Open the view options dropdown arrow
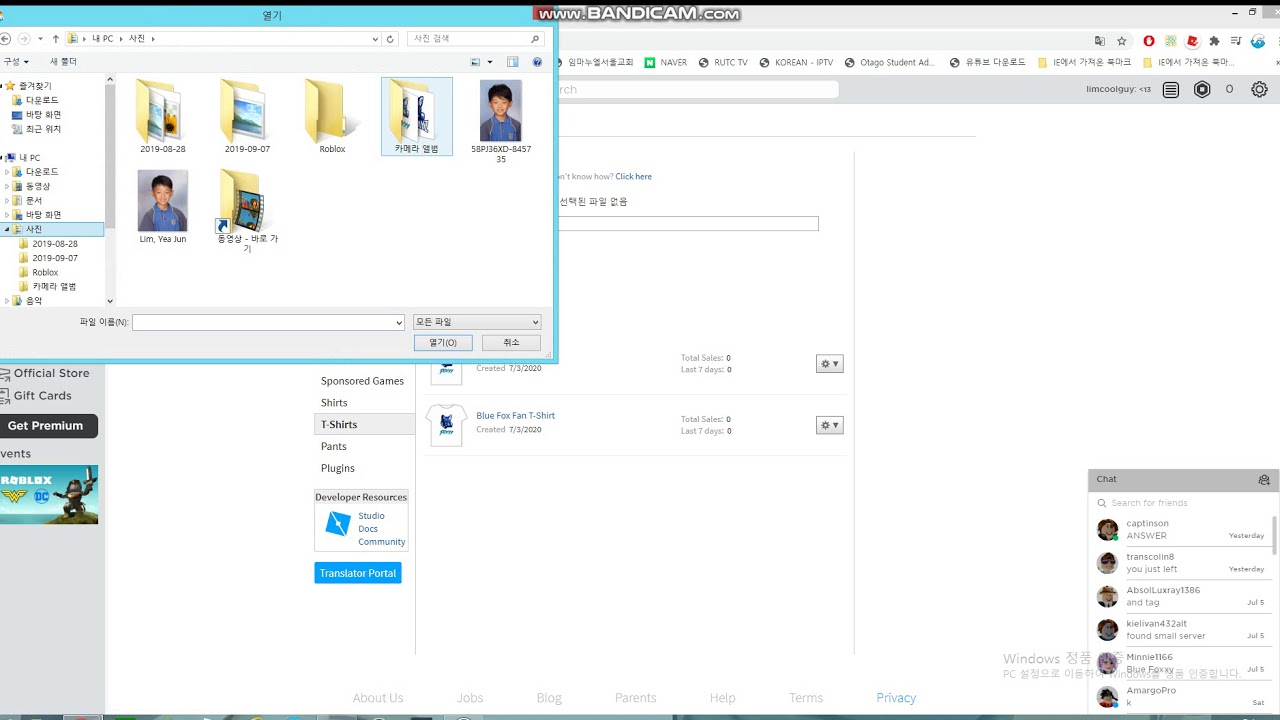 pyautogui.click(x=489, y=62)
